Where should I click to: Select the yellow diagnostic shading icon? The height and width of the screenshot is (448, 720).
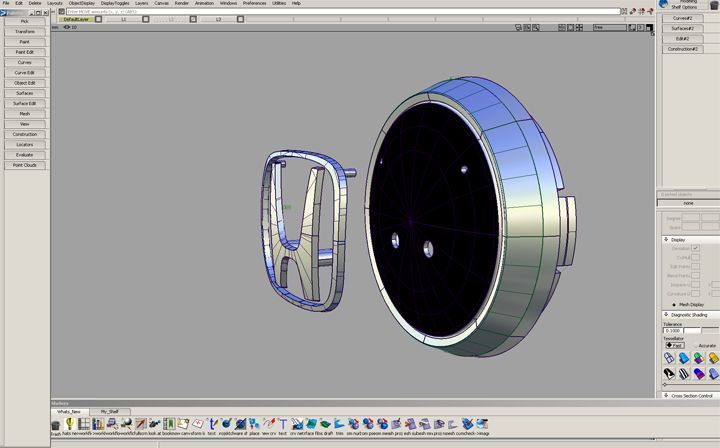click(x=712, y=358)
